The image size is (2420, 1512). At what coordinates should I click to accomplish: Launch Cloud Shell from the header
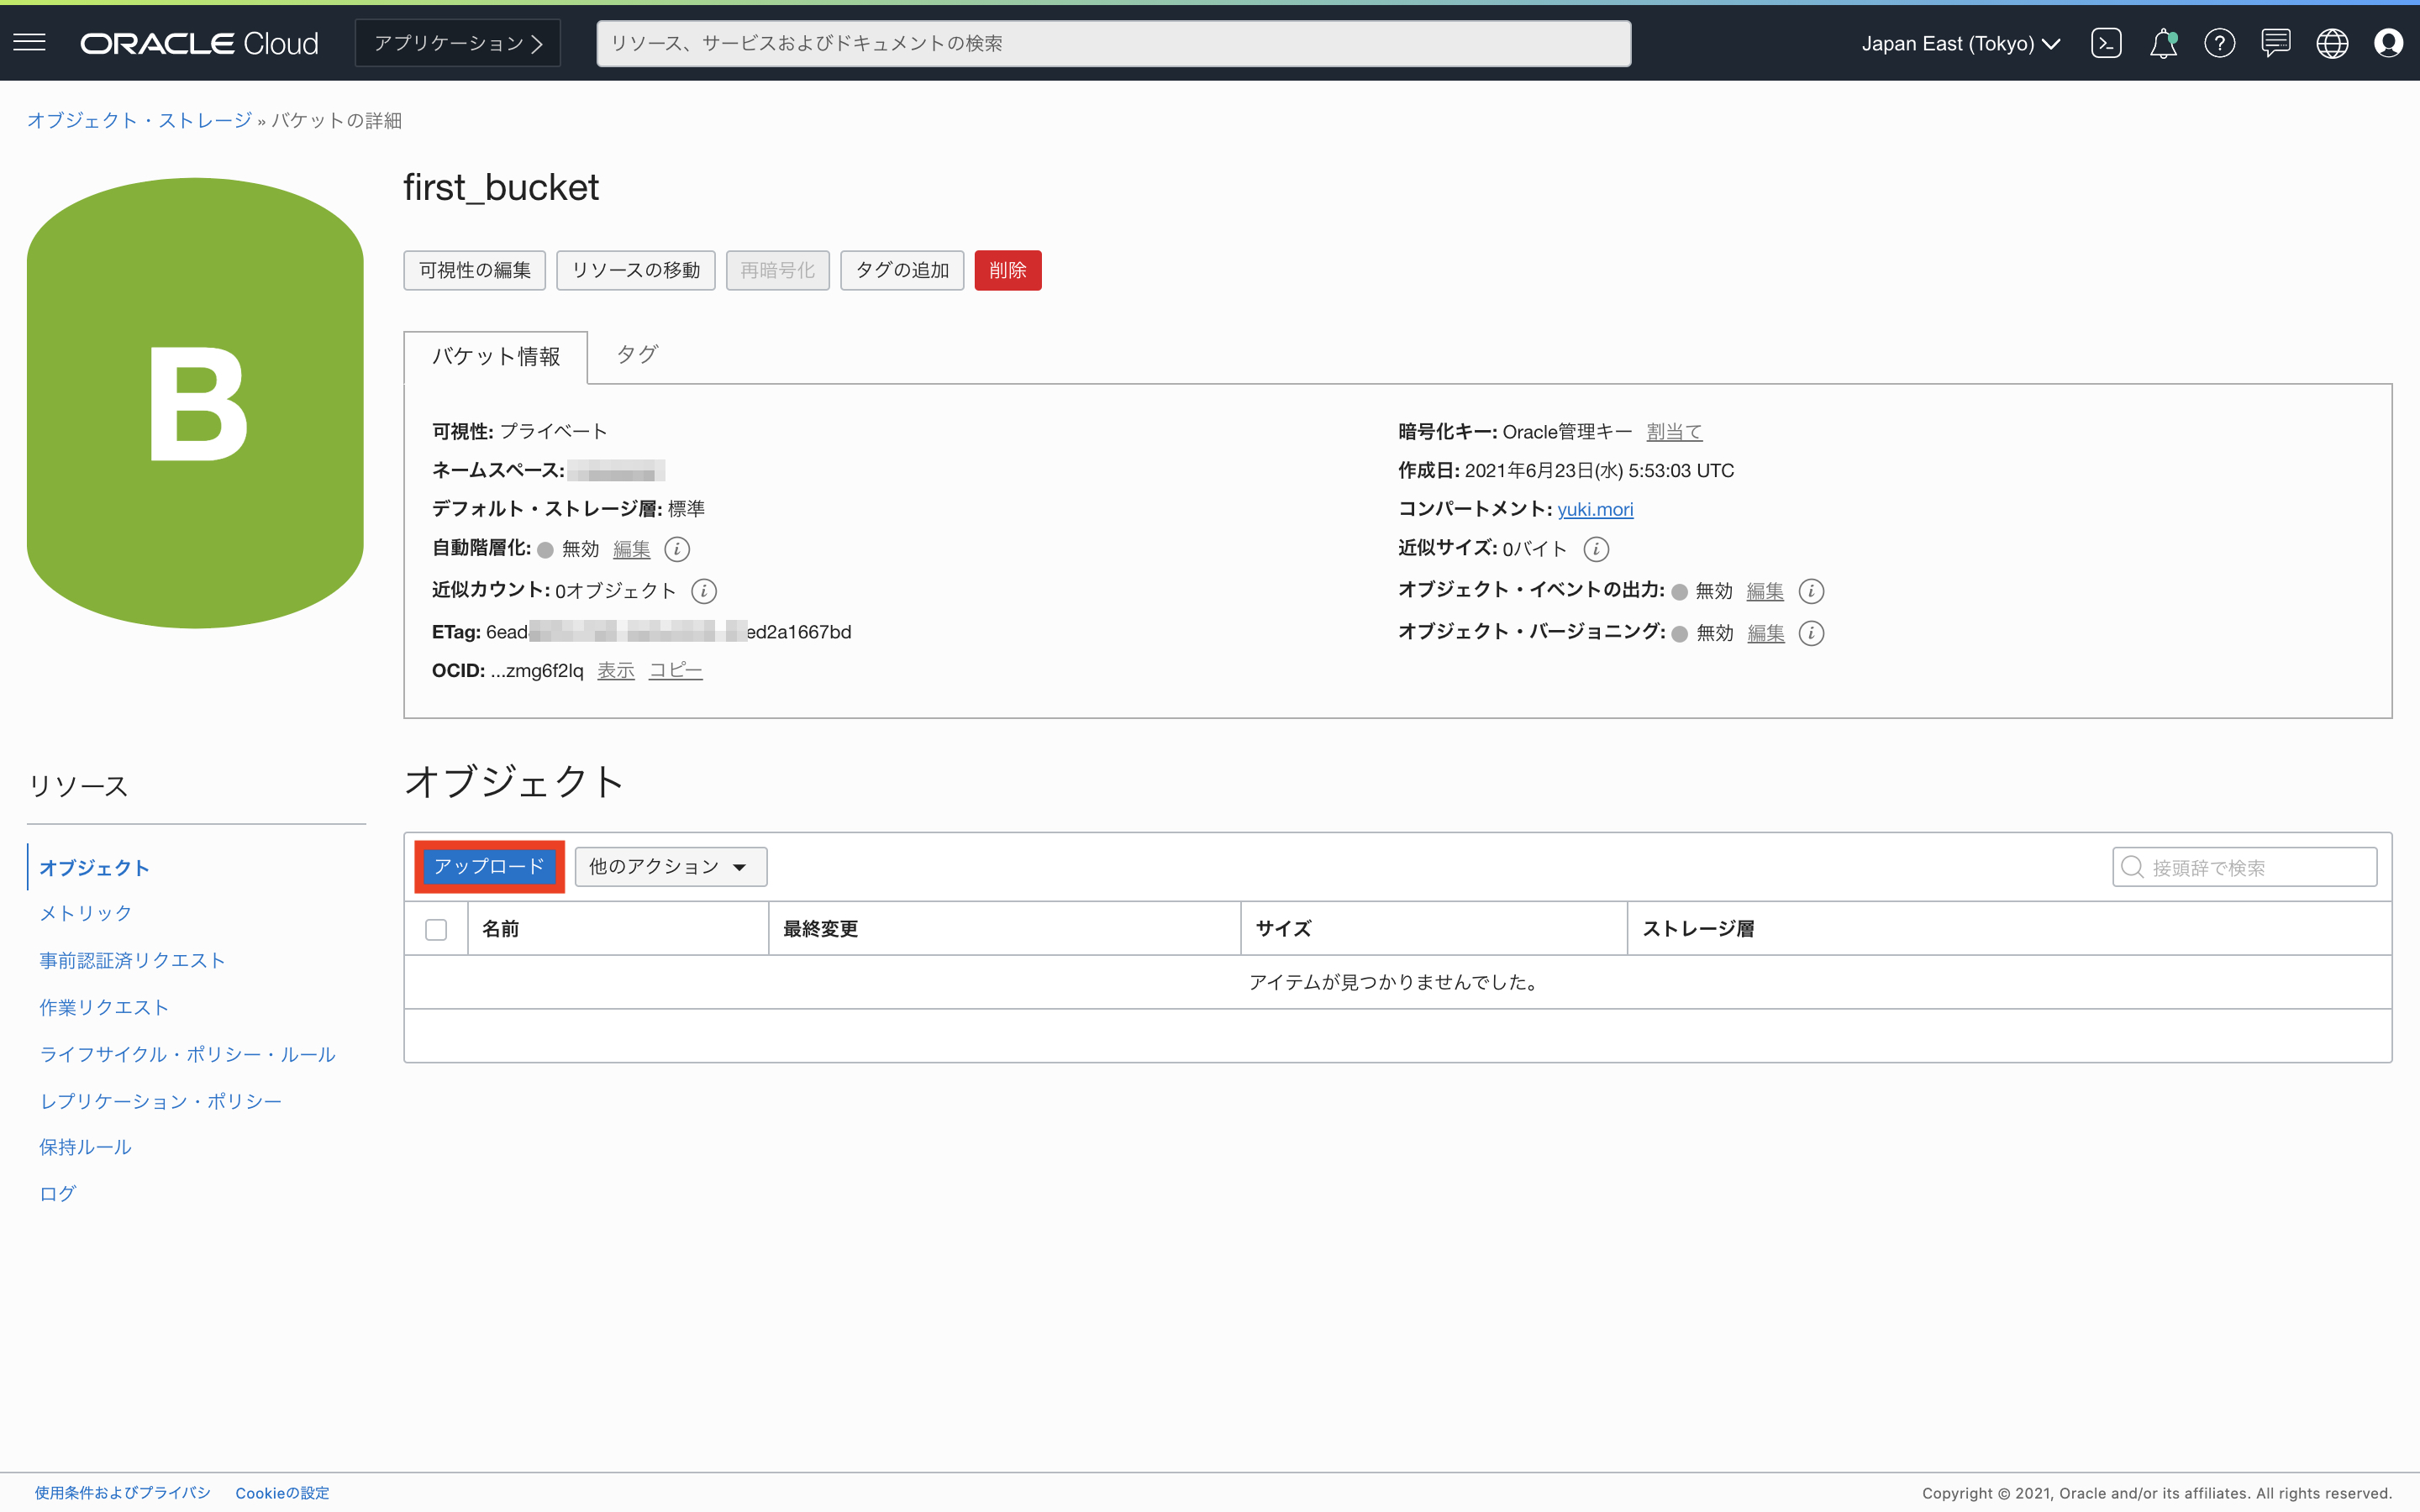2106,43
